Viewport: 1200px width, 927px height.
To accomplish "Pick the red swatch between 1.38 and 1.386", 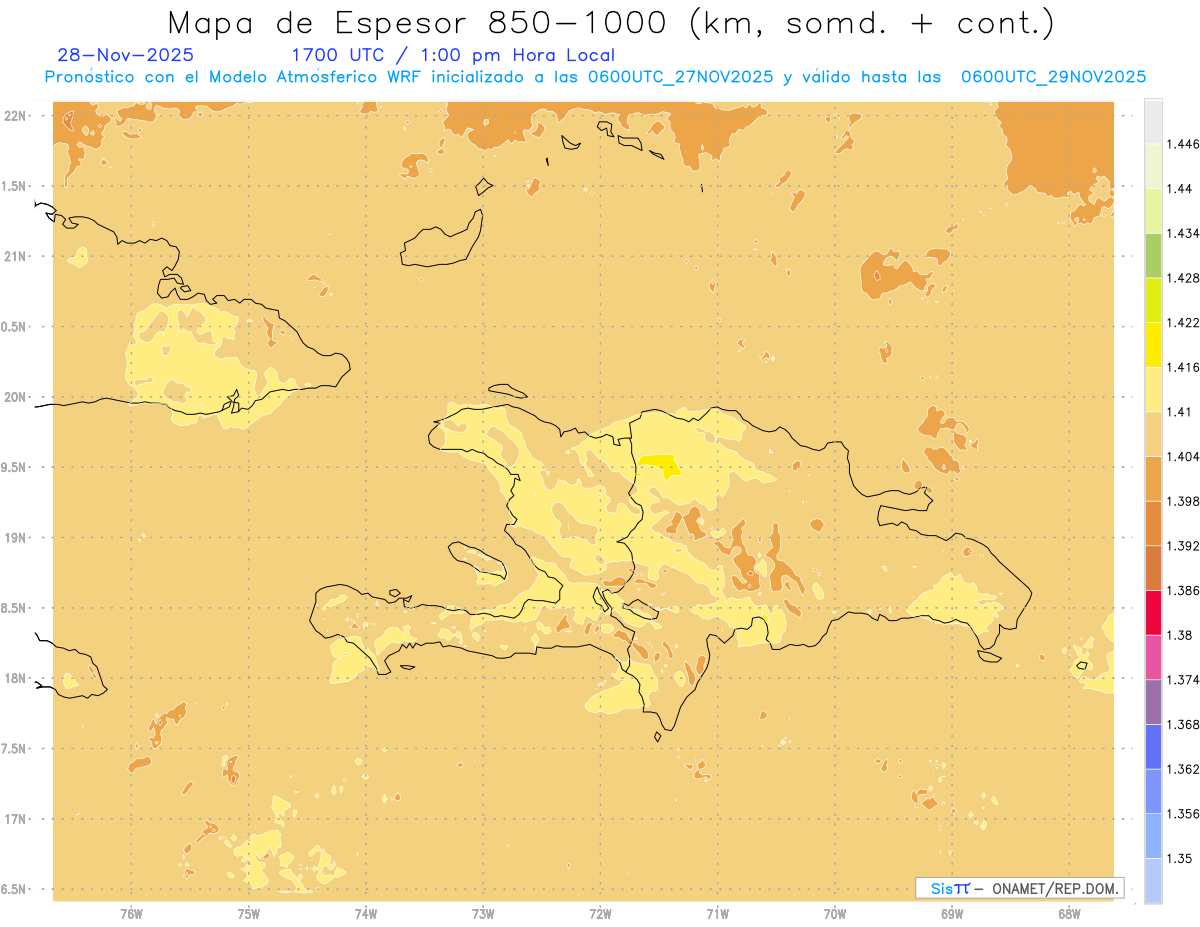I will 1153,613.
